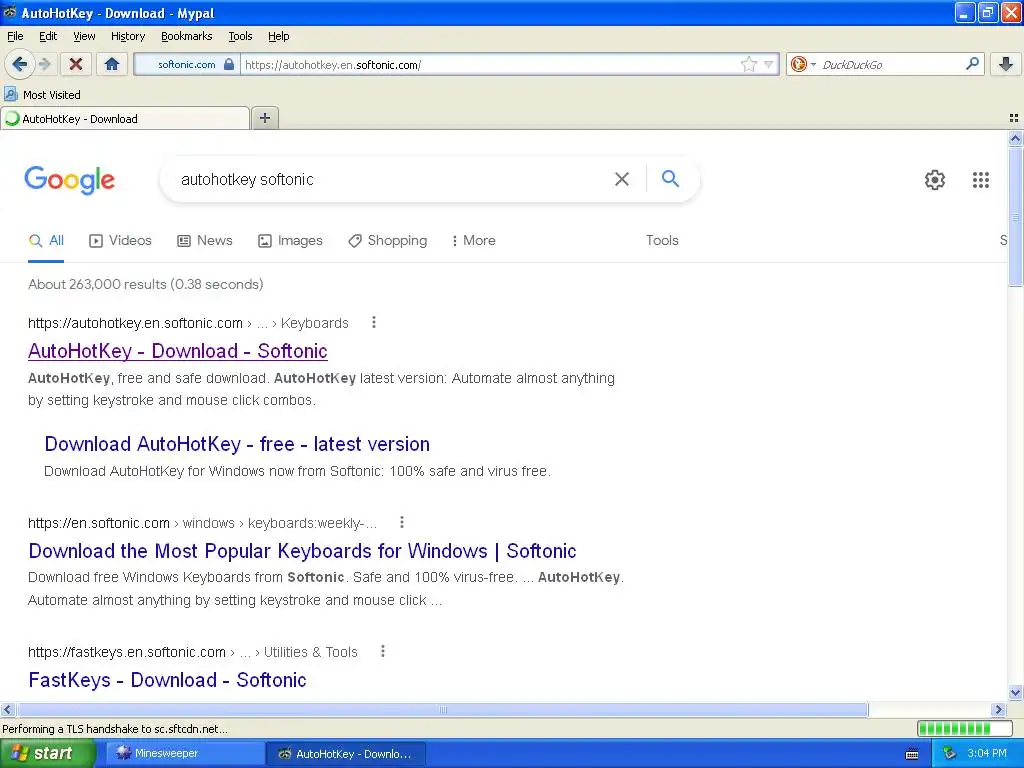Open the History menu
1024x768 pixels.
[x=128, y=36]
